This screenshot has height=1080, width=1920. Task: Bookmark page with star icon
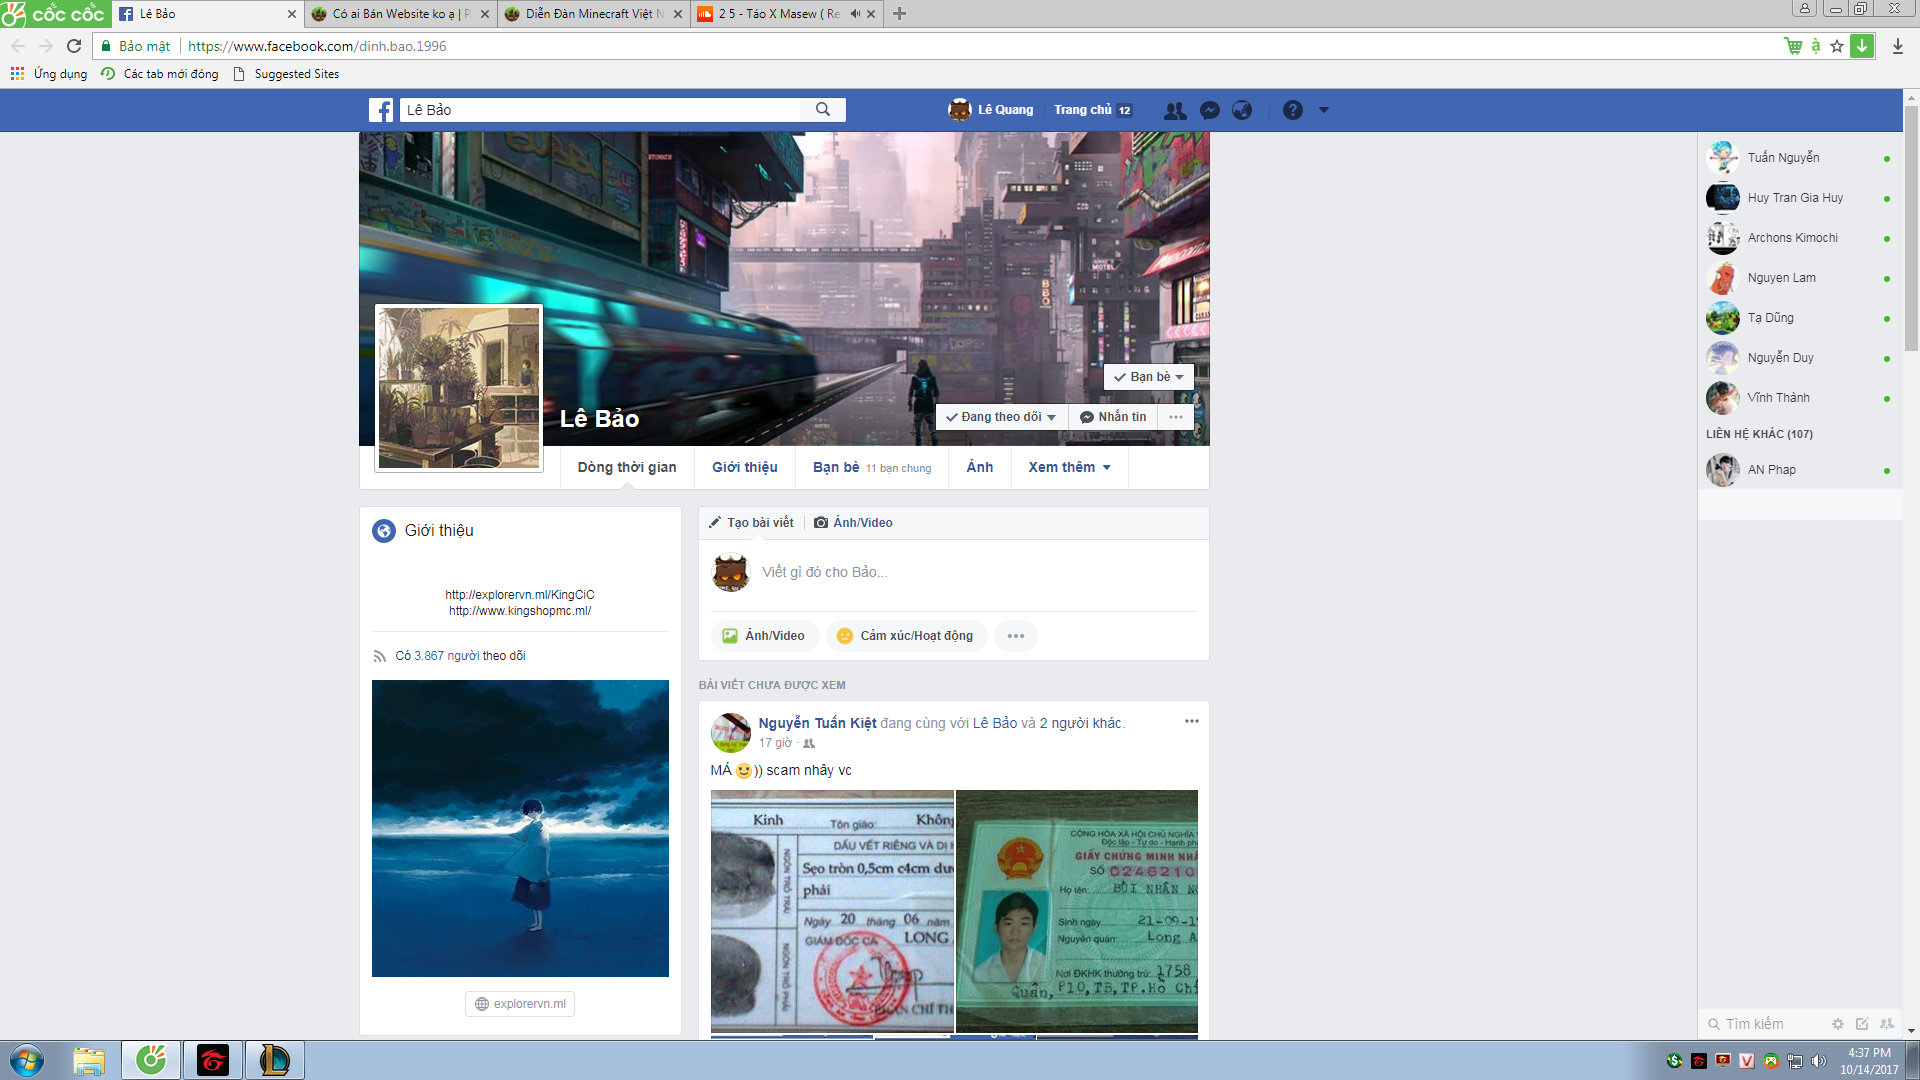pos(1837,46)
